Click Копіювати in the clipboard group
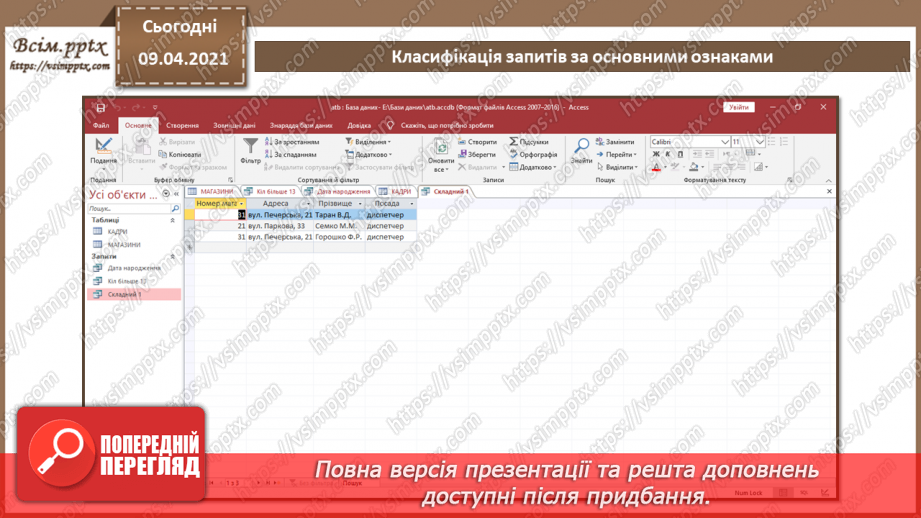Screen dimensions: 921x518 pos(180,154)
